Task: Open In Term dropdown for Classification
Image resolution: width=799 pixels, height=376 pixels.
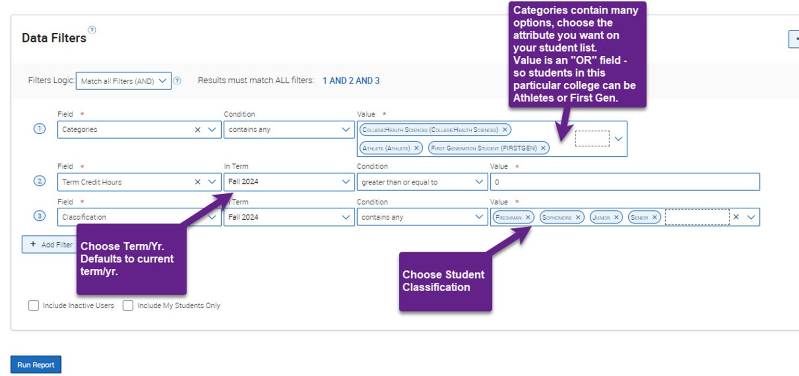Action: 289,217
